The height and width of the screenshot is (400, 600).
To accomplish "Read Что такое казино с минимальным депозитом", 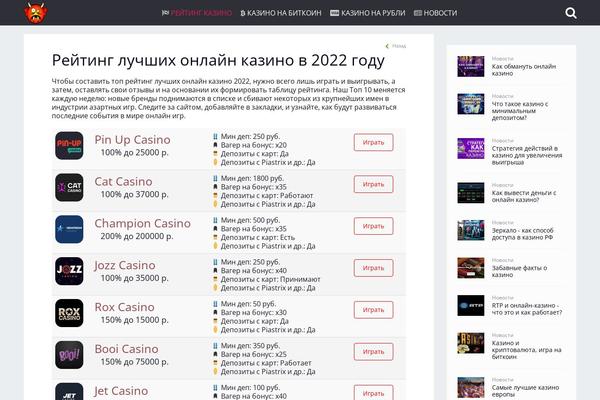I will coord(520,111).
